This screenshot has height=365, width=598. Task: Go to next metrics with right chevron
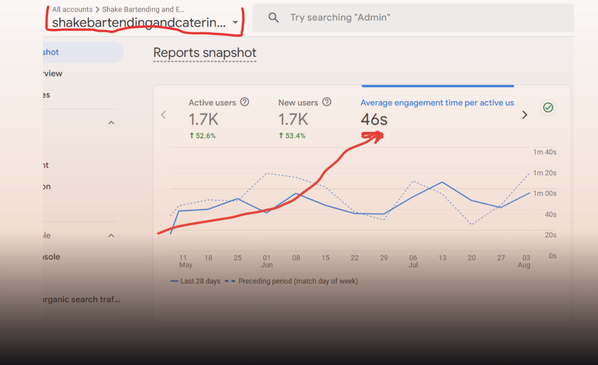pos(525,115)
